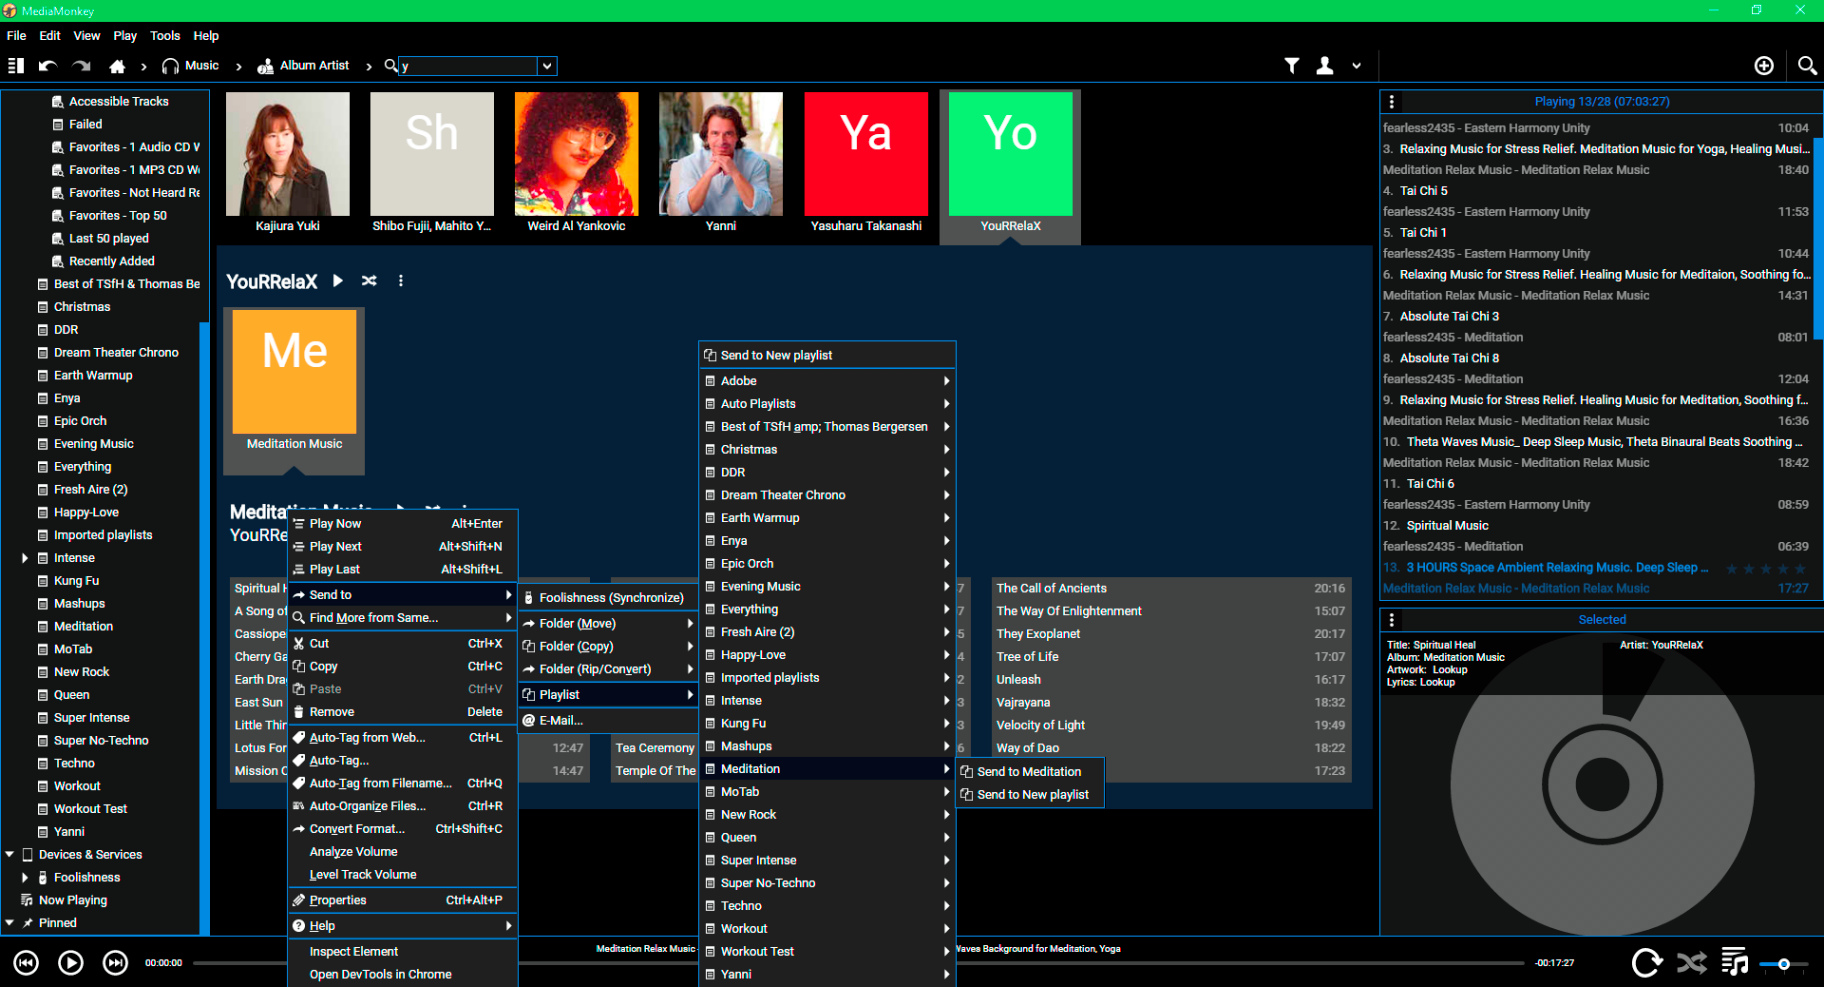The image size is (1824, 987).
Task: Click the next track button
Action: 116,963
